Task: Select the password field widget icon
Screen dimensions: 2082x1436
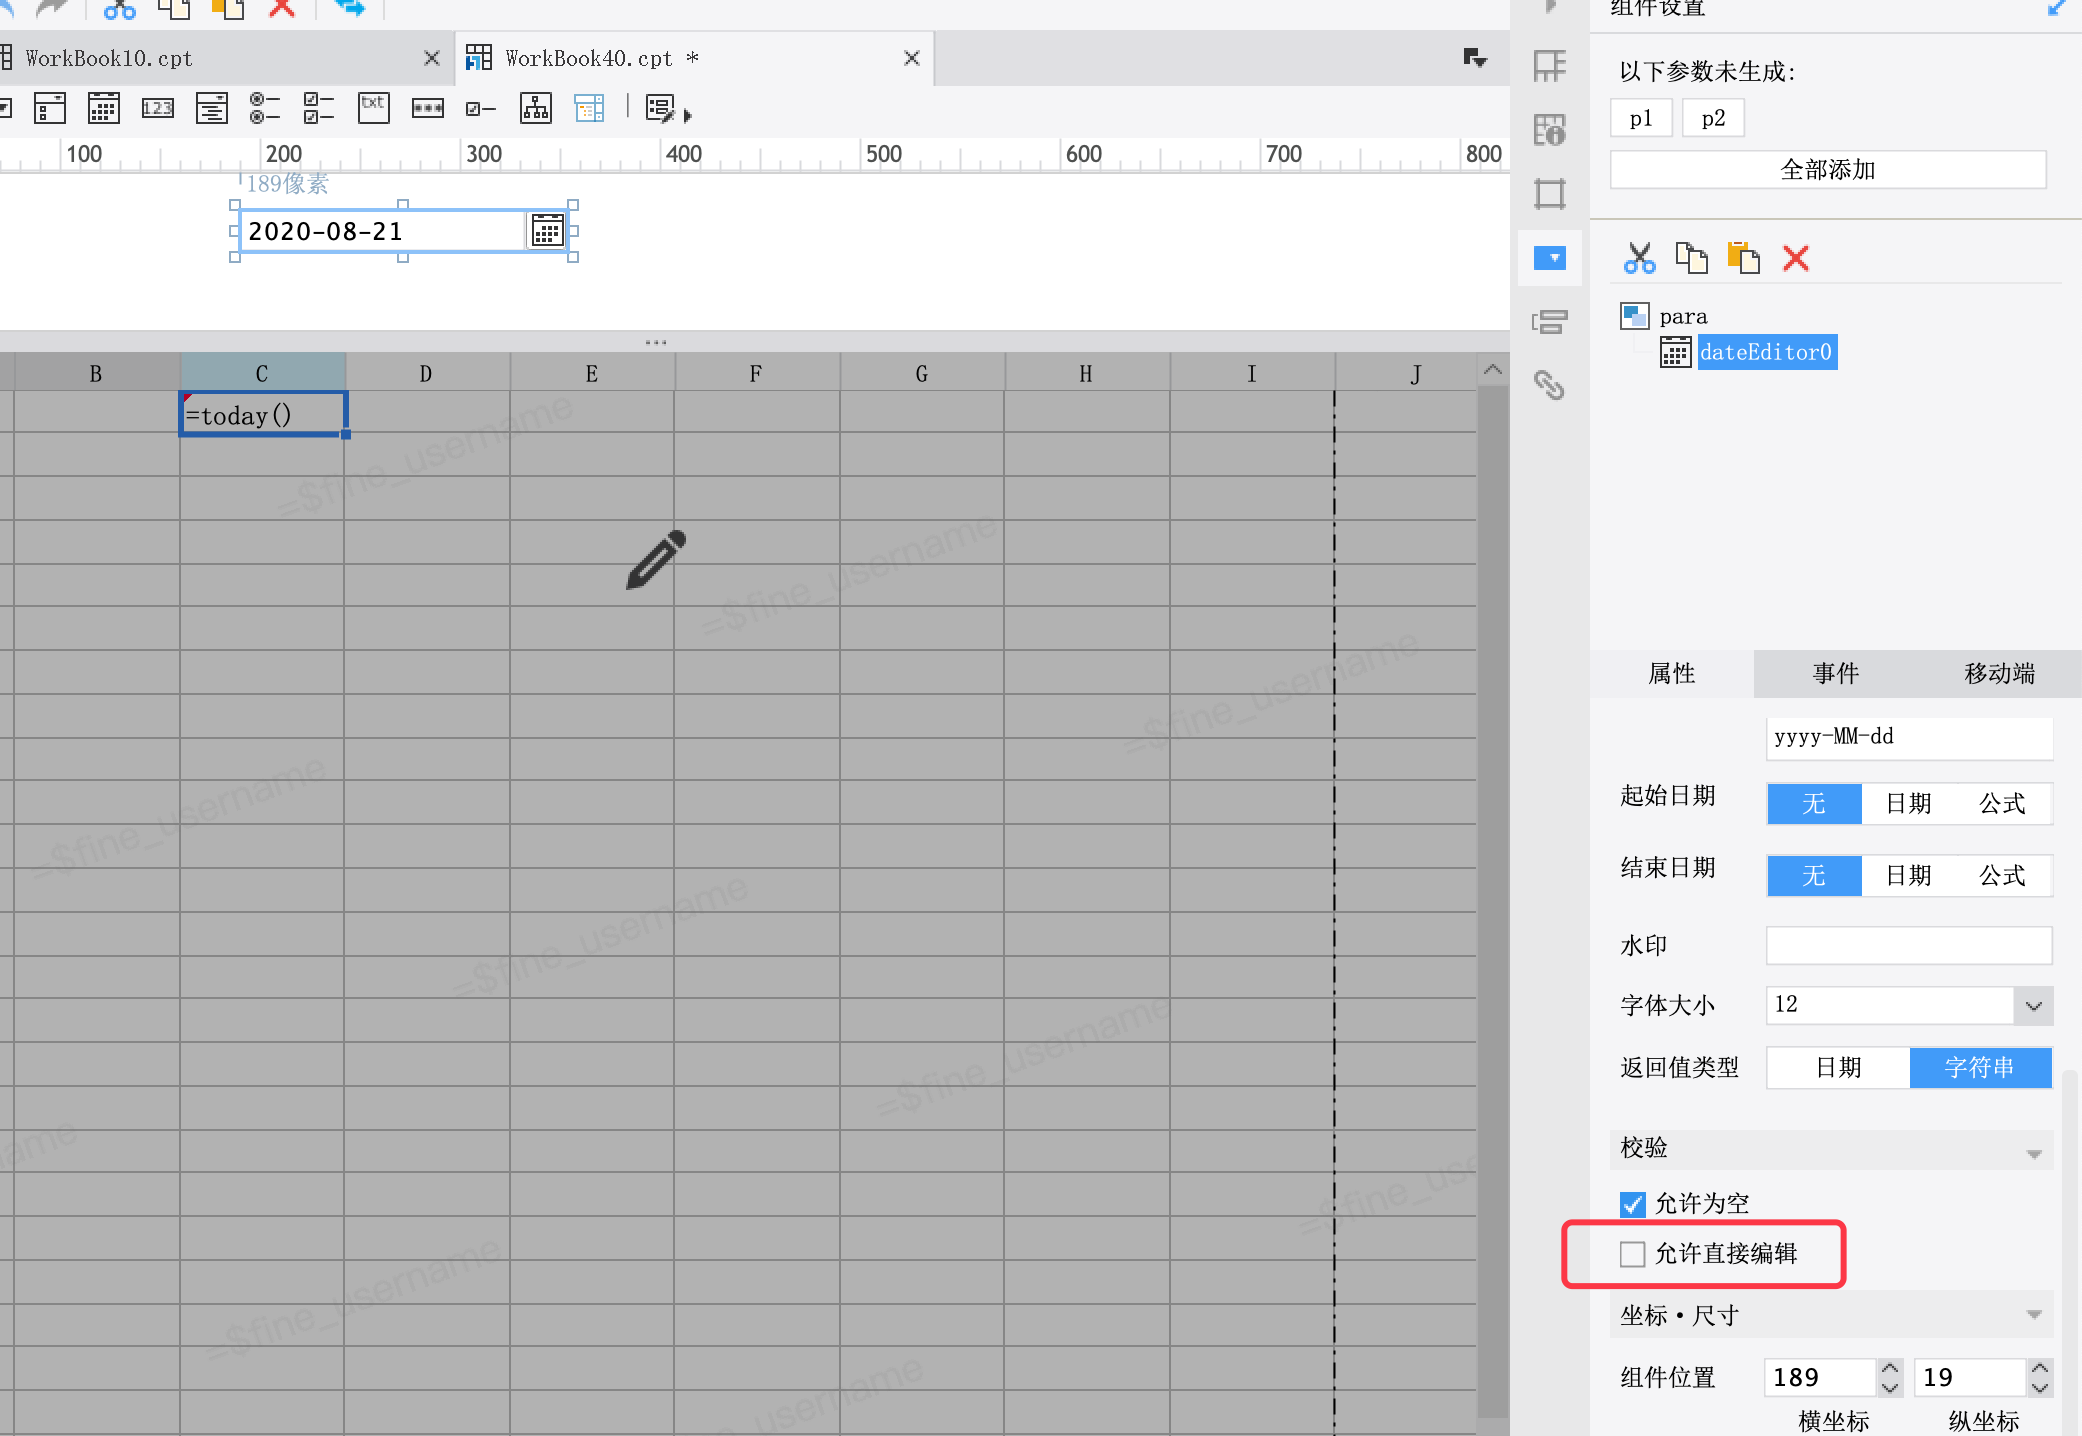Action: [x=427, y=108]
